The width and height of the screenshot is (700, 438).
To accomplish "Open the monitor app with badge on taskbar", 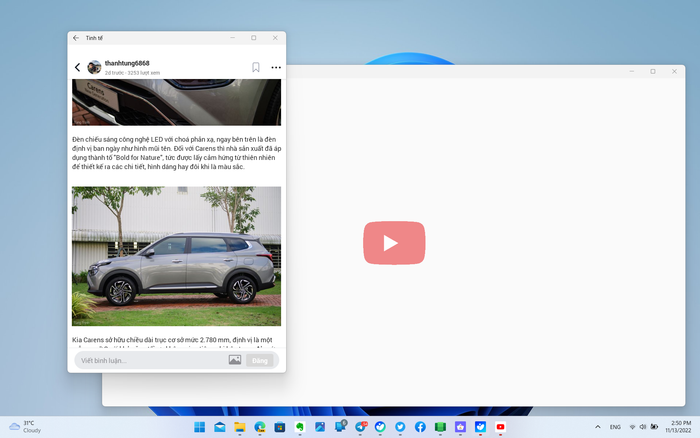I will point(340,427).
